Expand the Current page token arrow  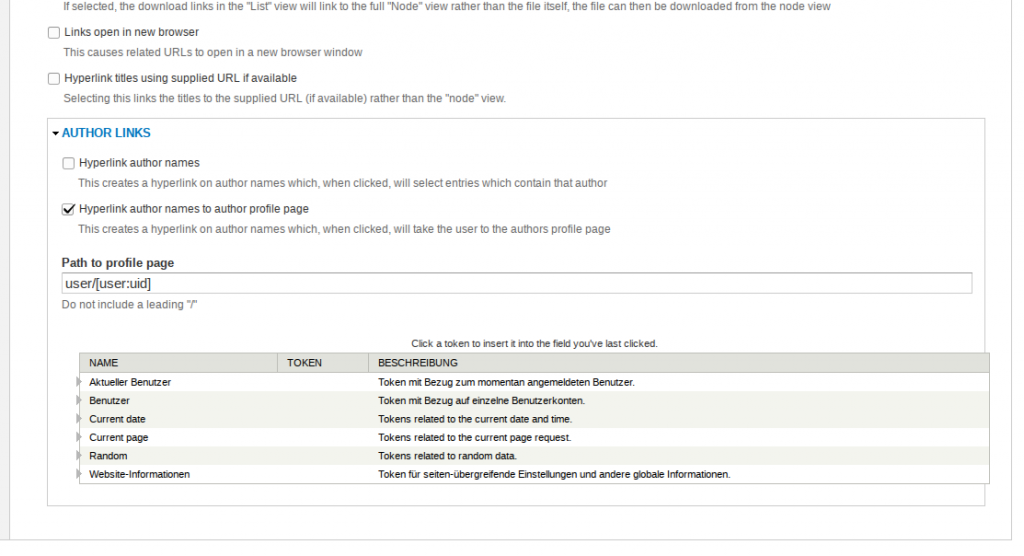click(x=80, y=437)
